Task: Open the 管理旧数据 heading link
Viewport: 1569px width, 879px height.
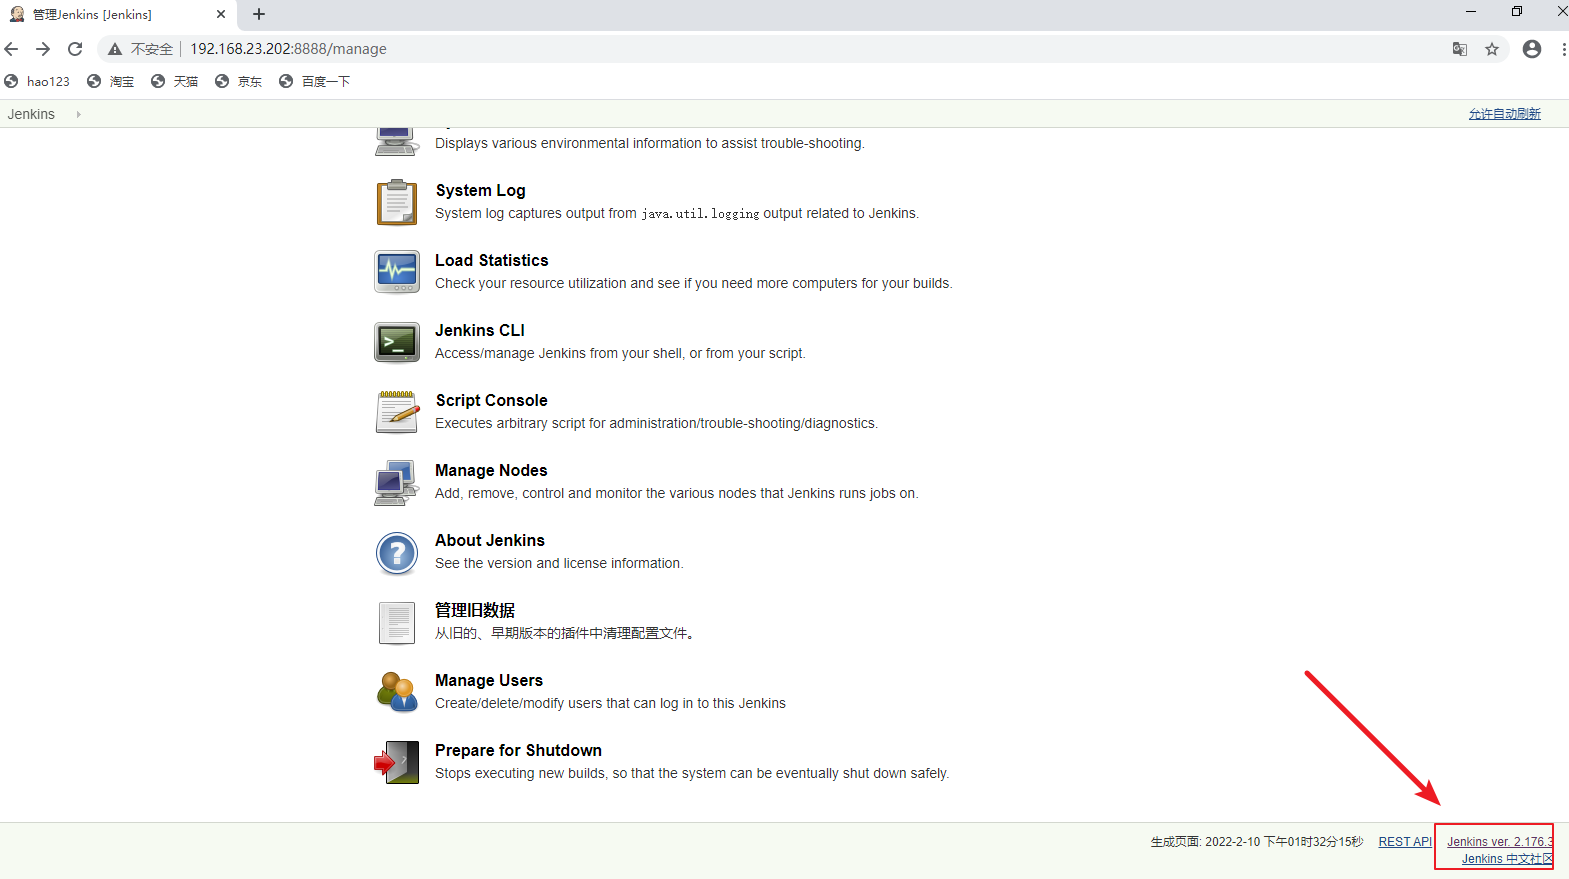Action: [475, 610]
